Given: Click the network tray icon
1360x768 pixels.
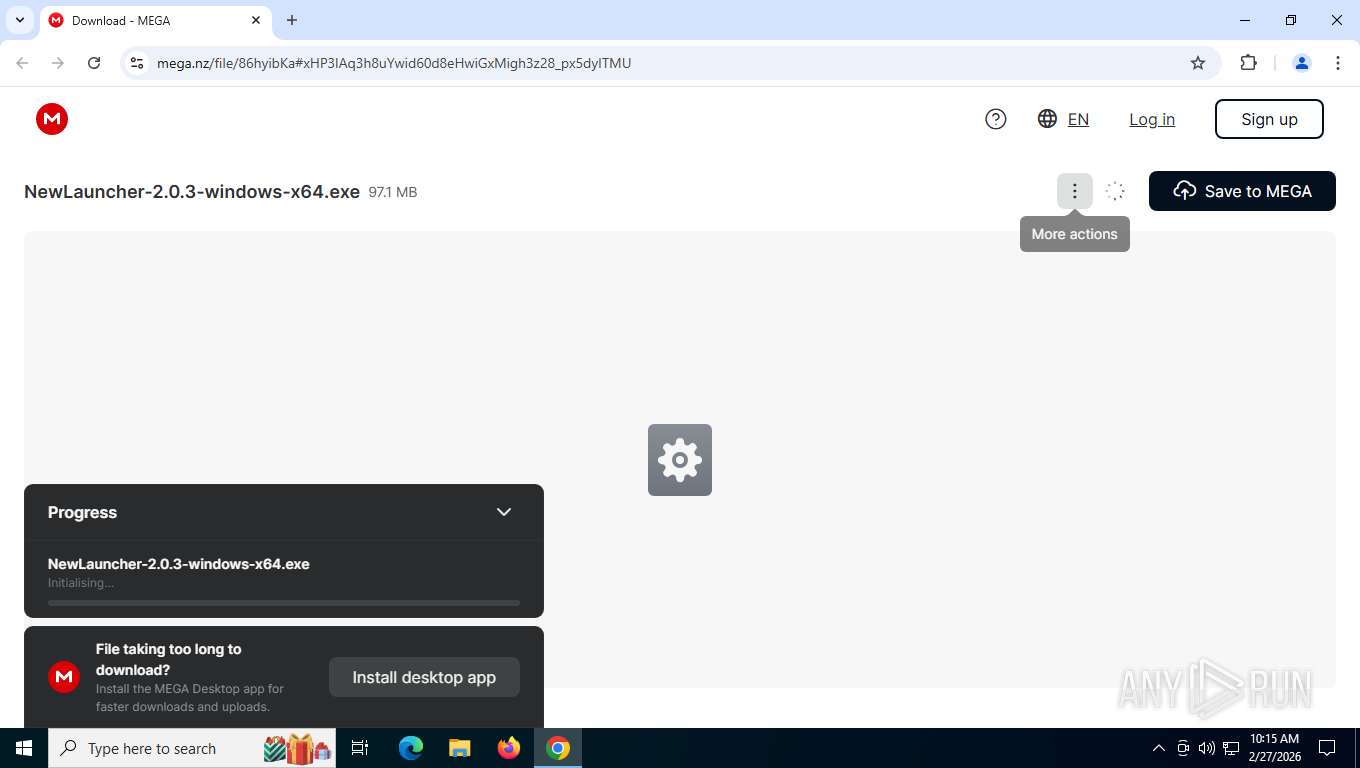Looking at the screenshot, I should [x=1231, y=748].
